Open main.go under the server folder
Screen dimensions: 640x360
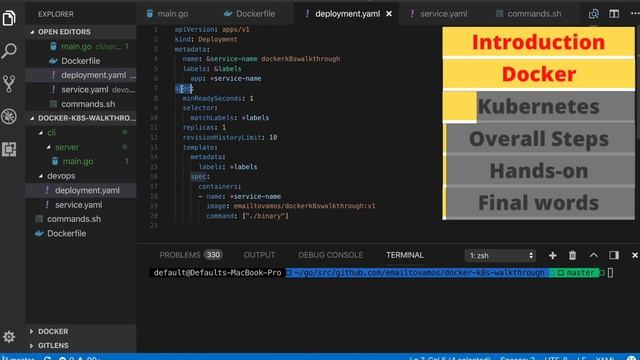(81, 161)
